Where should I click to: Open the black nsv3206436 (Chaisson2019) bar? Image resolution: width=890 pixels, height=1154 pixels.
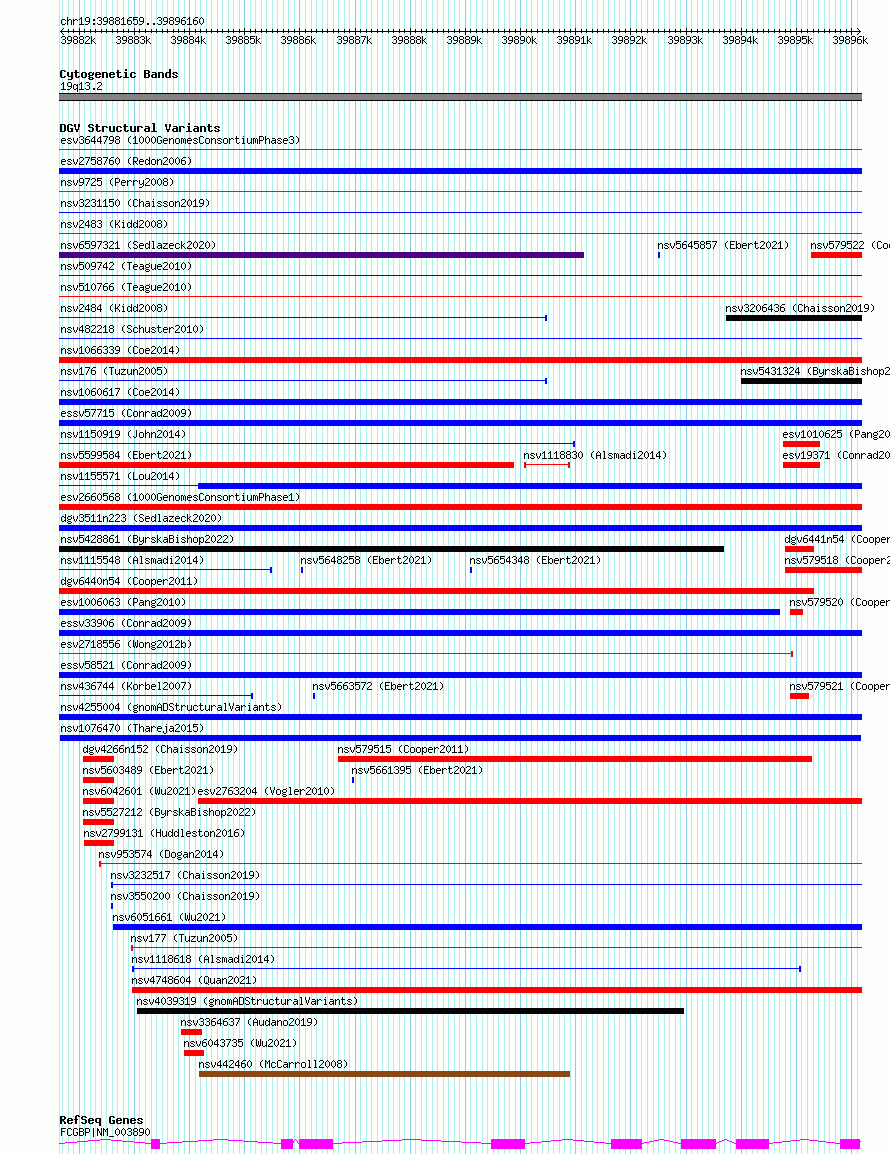(794, 318)
